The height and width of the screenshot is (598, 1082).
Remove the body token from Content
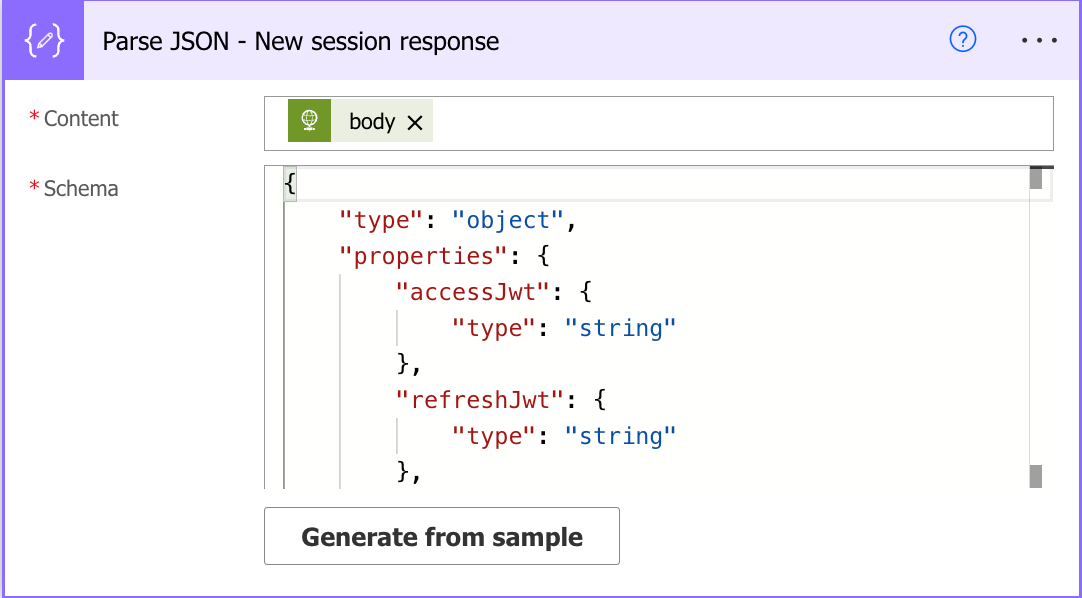[x=415, y=123]
